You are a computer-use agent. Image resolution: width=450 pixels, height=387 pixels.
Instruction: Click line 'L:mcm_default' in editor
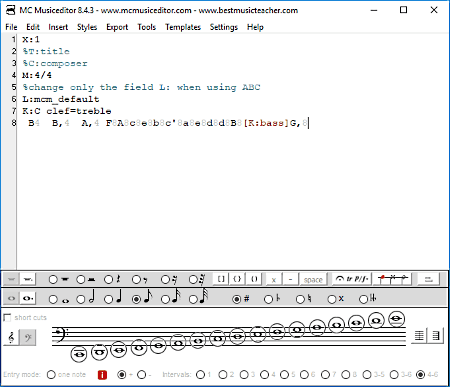pos(61,99)
